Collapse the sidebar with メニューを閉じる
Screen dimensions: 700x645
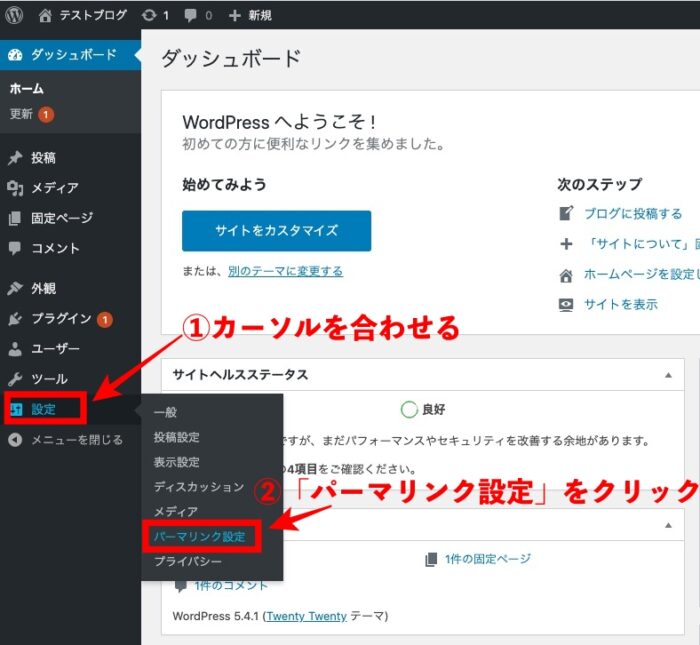[x=65, y=440]
